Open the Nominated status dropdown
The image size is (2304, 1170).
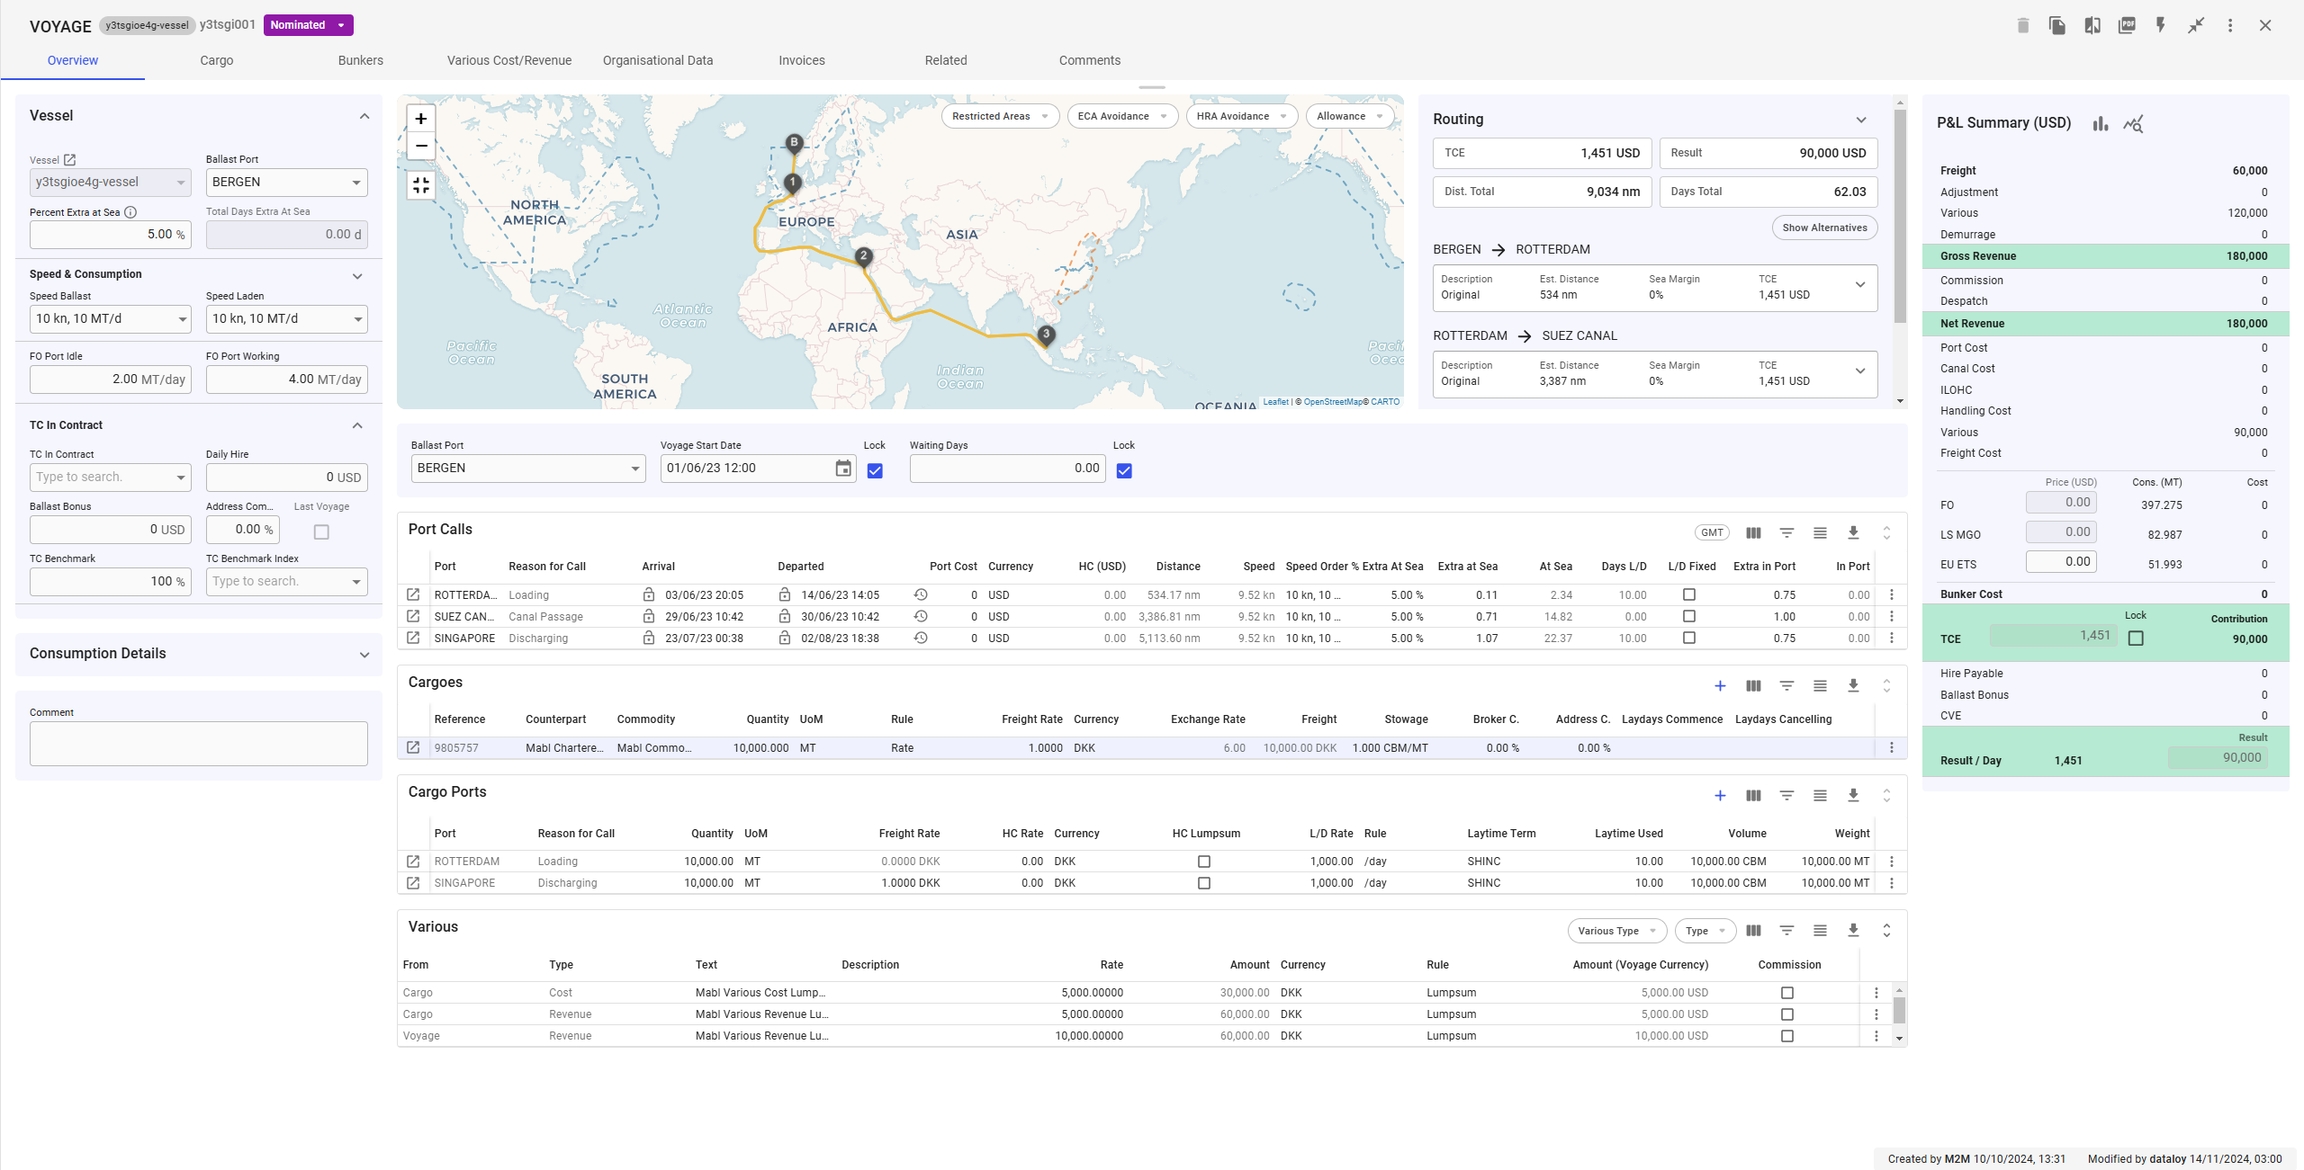tap(308, 25)
